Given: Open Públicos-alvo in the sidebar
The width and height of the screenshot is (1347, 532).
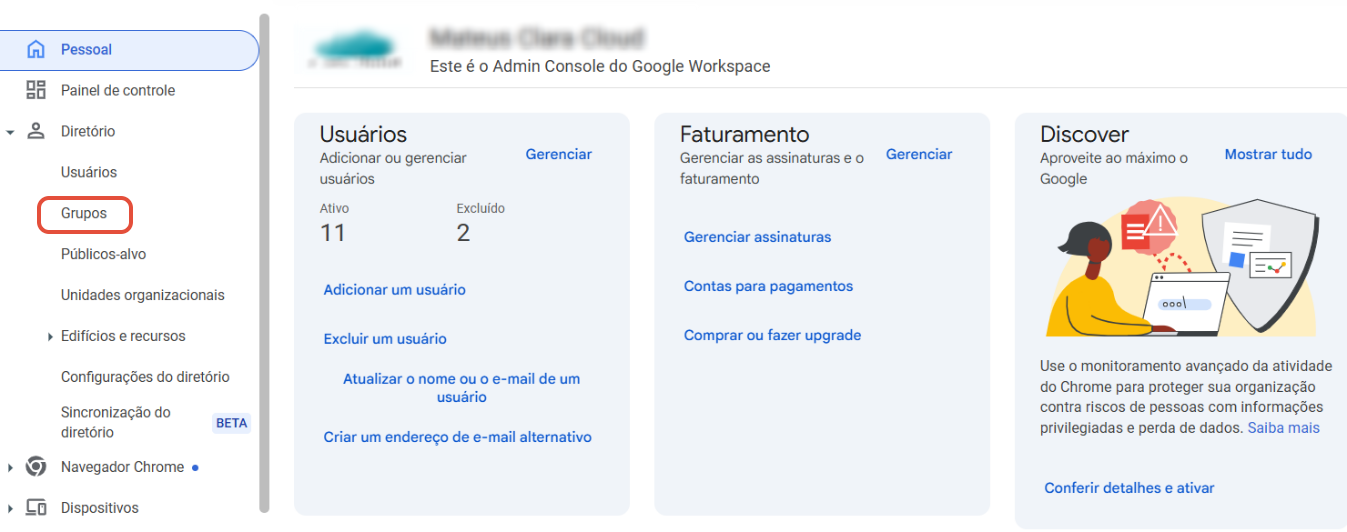Looking at the screenshot, I should [x=103, y=254].
